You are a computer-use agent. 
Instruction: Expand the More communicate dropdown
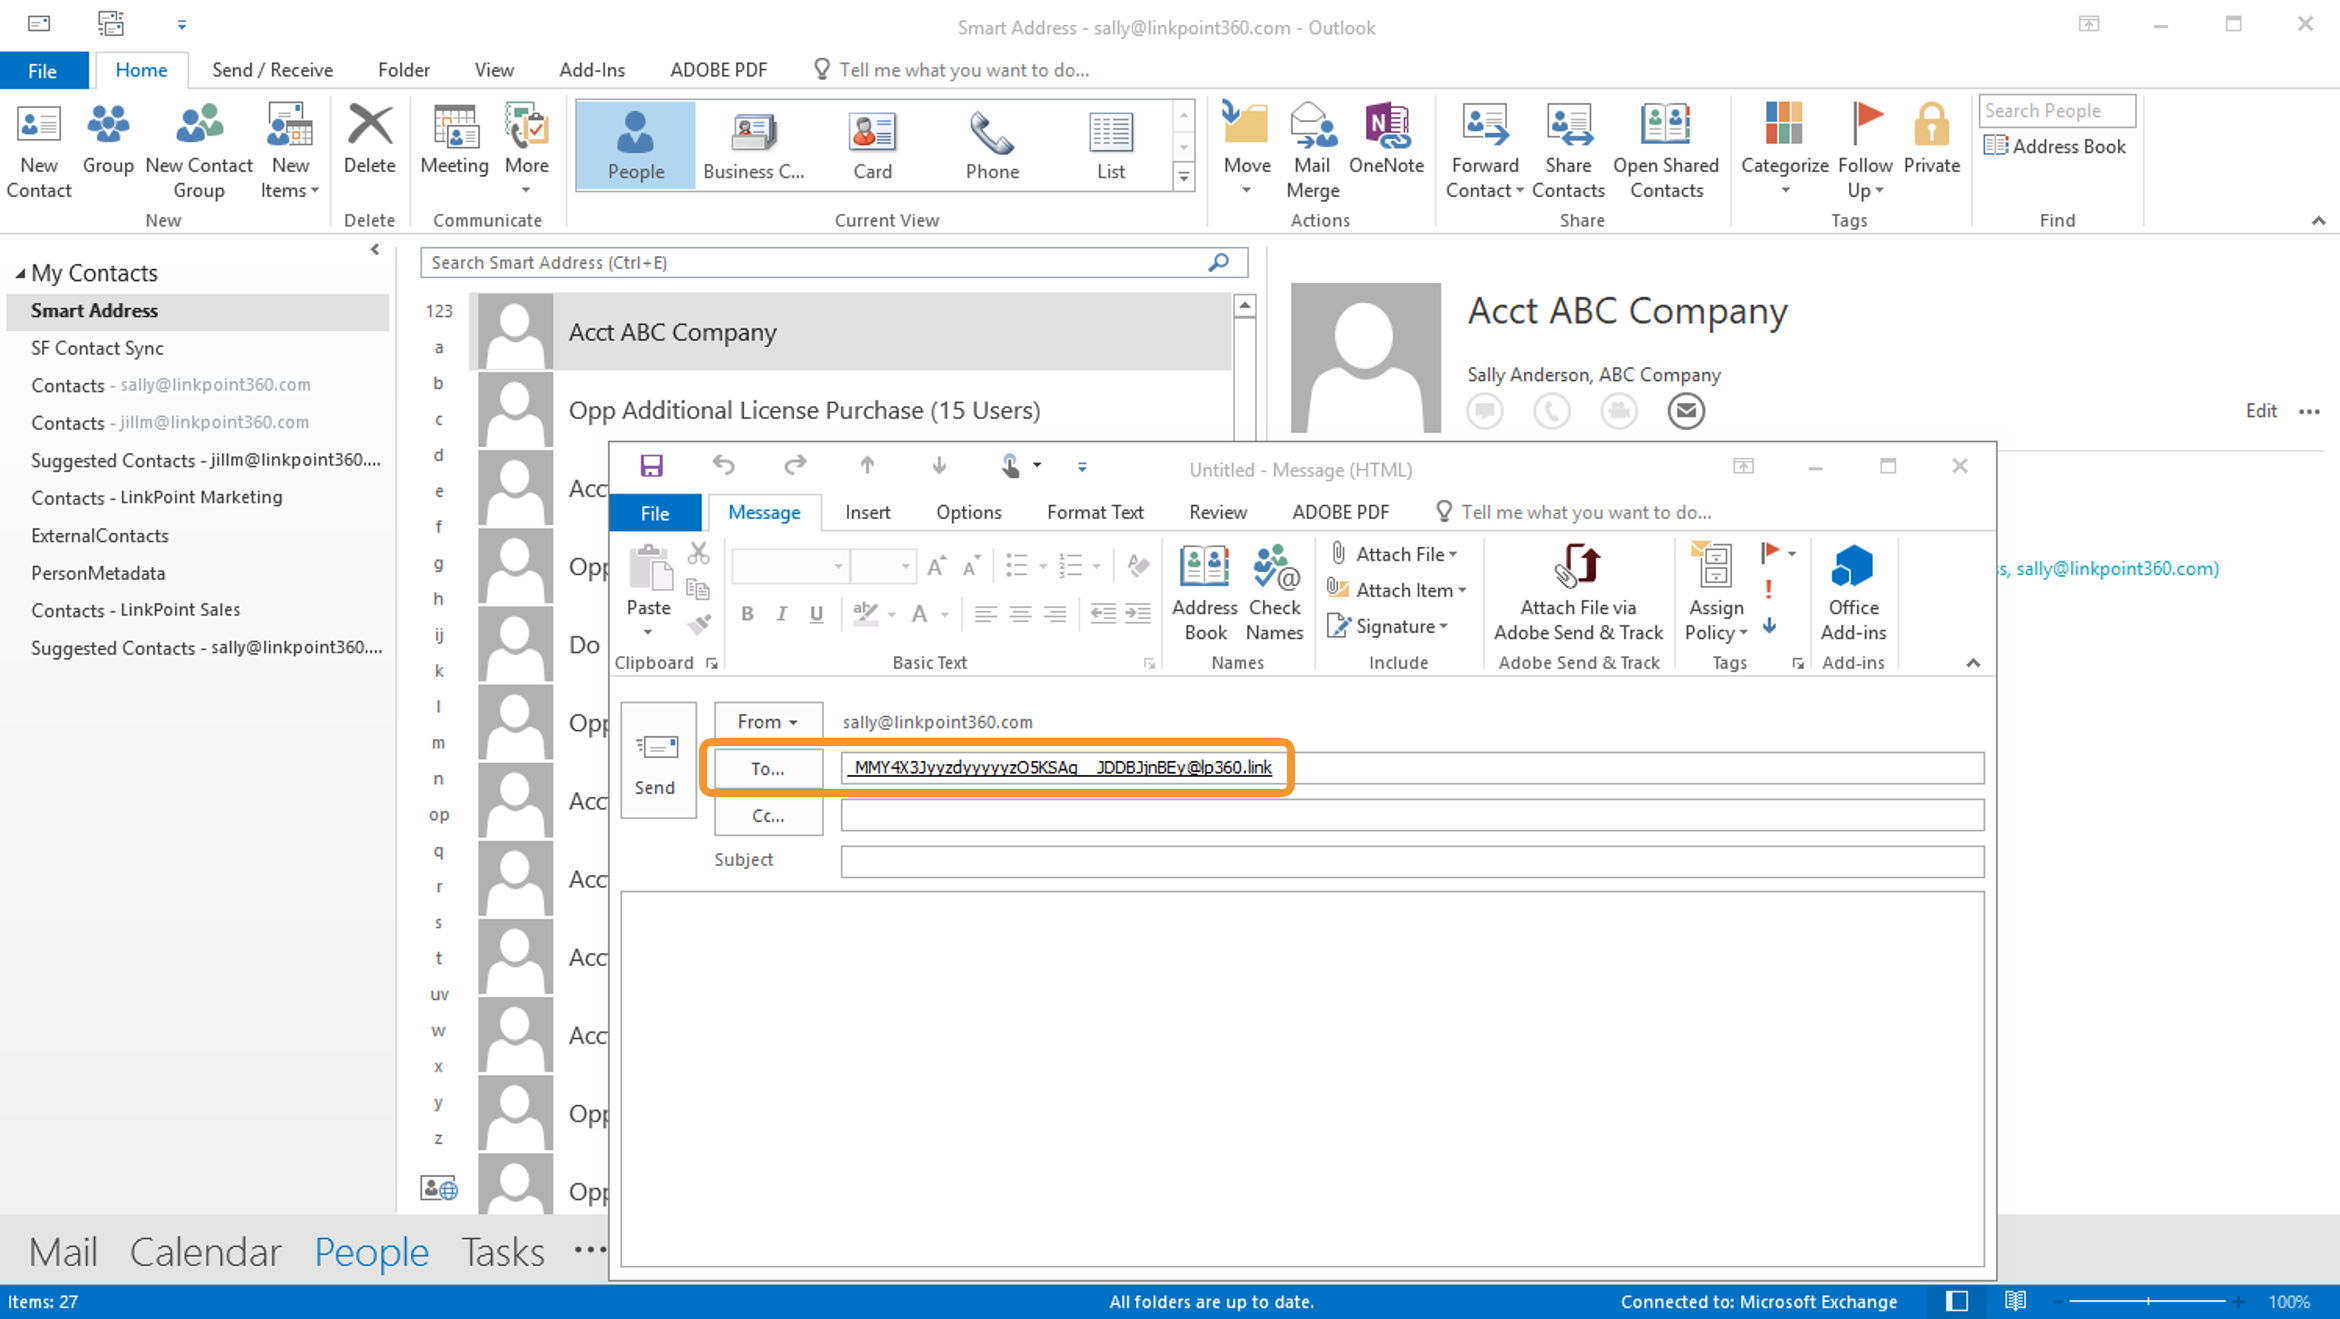(x=526, y=151)
